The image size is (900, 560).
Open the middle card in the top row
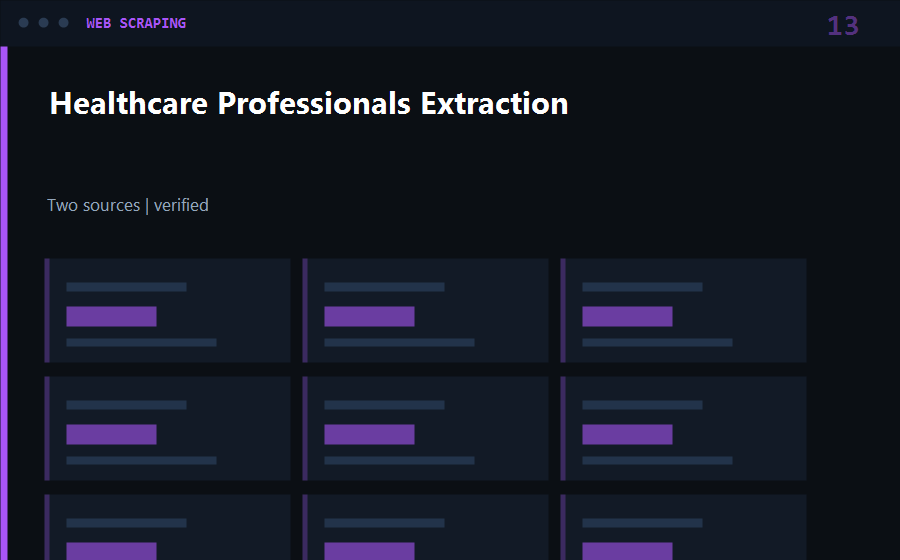coord(425,310)
